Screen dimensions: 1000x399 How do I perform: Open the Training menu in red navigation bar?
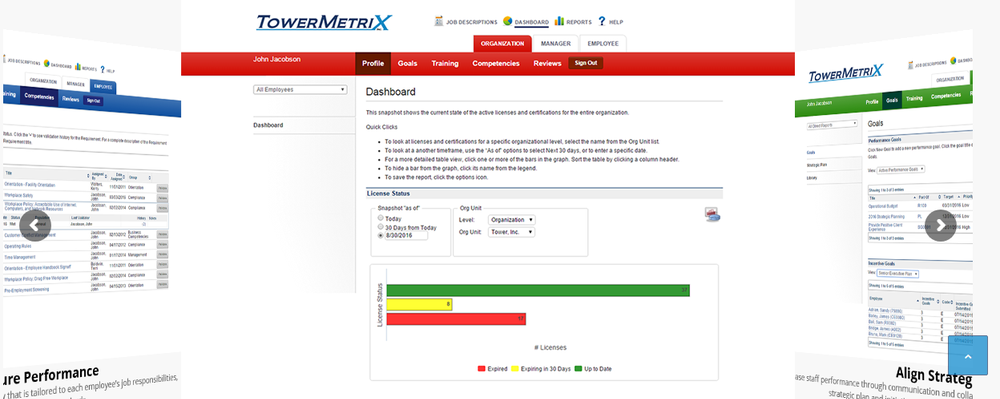[x=445, y=63]
